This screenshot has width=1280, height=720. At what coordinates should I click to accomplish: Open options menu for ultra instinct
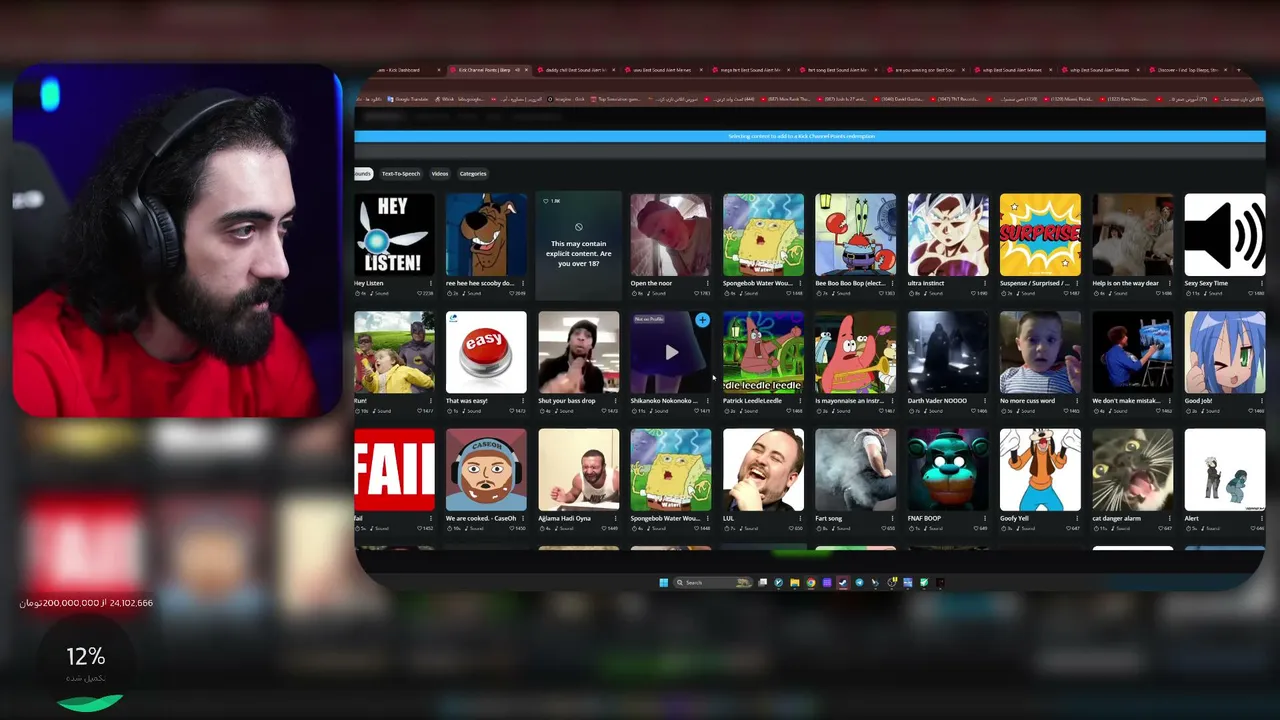(x=985, y=283)
